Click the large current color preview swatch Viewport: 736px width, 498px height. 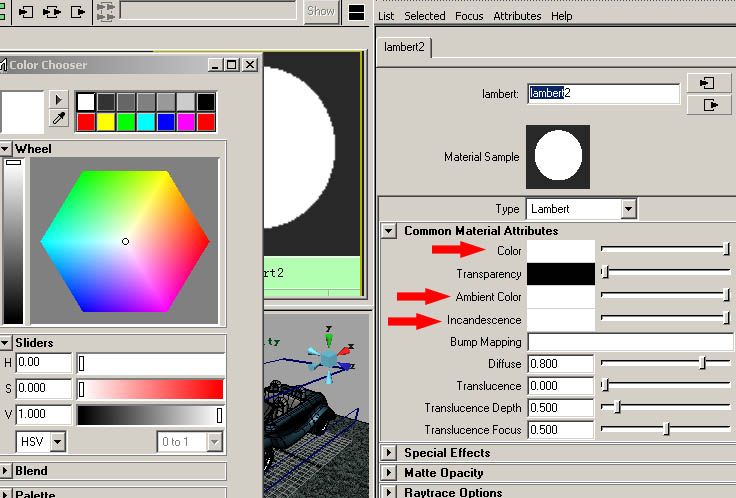(x=22, y=112)
